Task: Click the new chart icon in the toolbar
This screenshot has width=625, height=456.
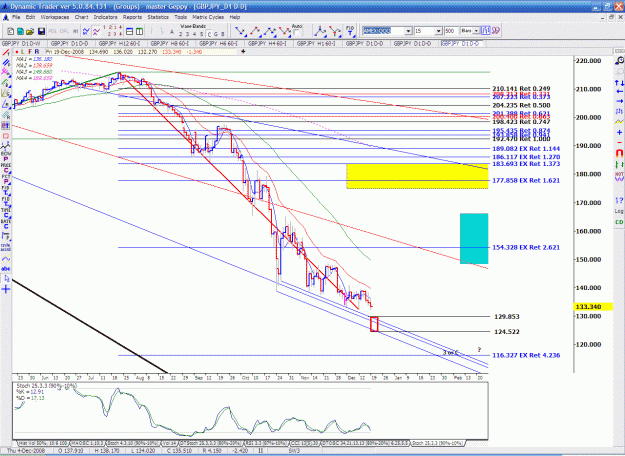Action: click(10, 31)
